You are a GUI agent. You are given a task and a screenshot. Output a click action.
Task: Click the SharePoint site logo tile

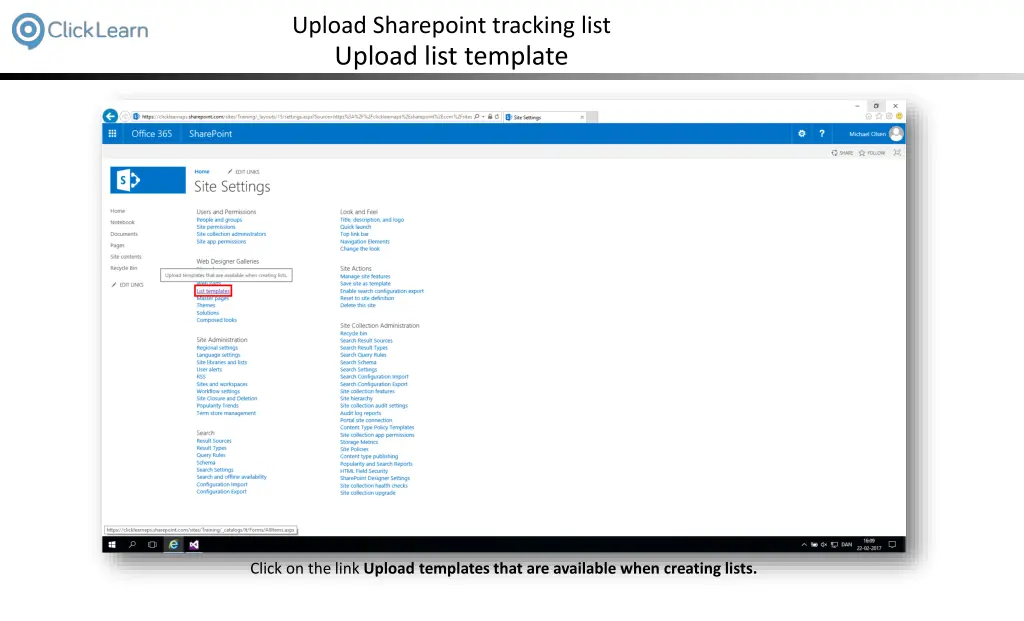click(148, 180)
